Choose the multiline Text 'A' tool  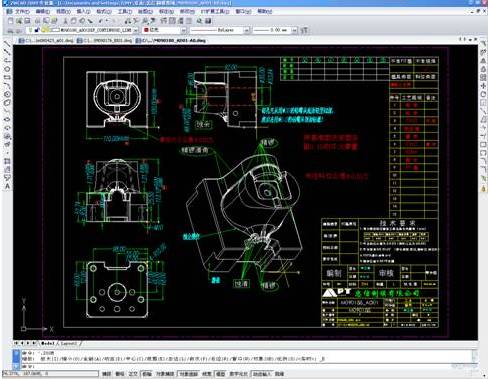coord(7,186)
